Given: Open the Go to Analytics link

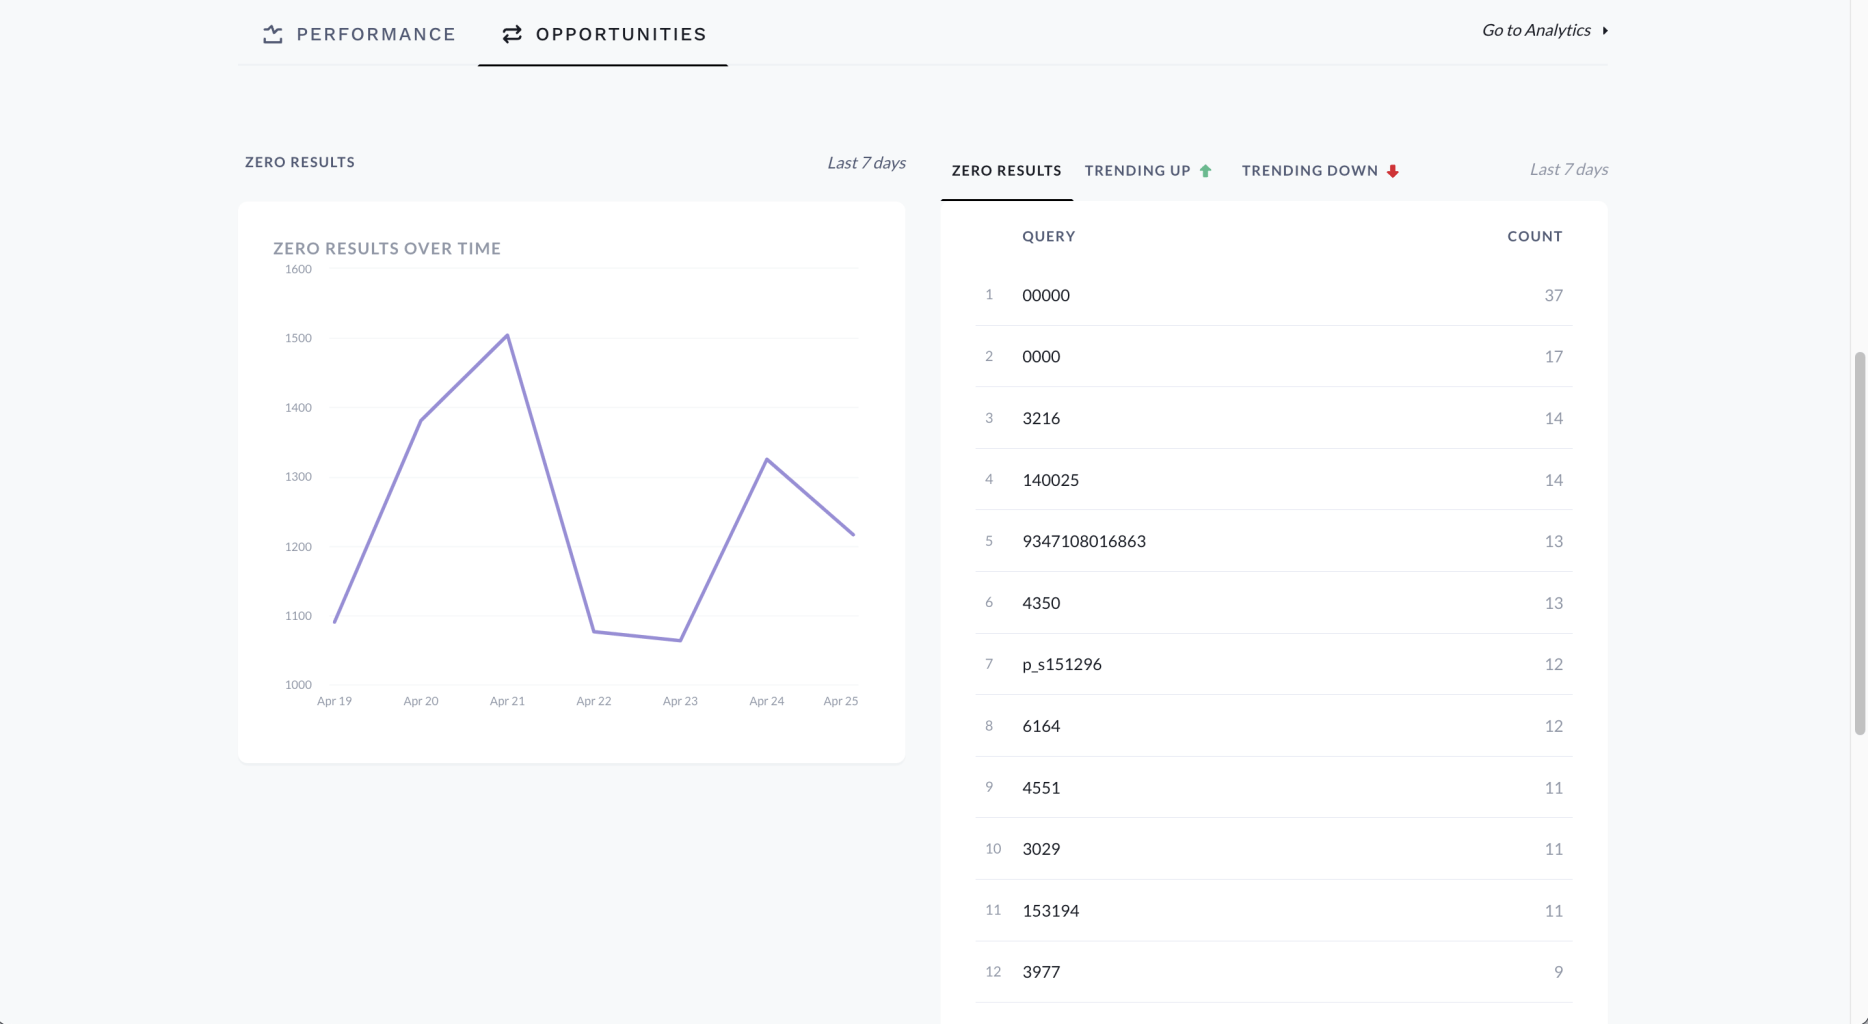Looking at the screenshot, I should click(x=1545, y=30).
